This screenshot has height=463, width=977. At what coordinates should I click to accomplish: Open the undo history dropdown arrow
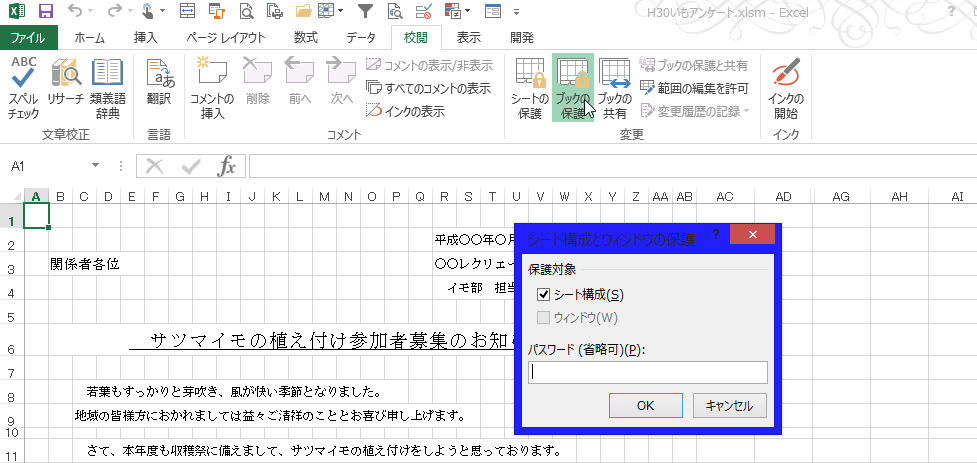[97, 13]
